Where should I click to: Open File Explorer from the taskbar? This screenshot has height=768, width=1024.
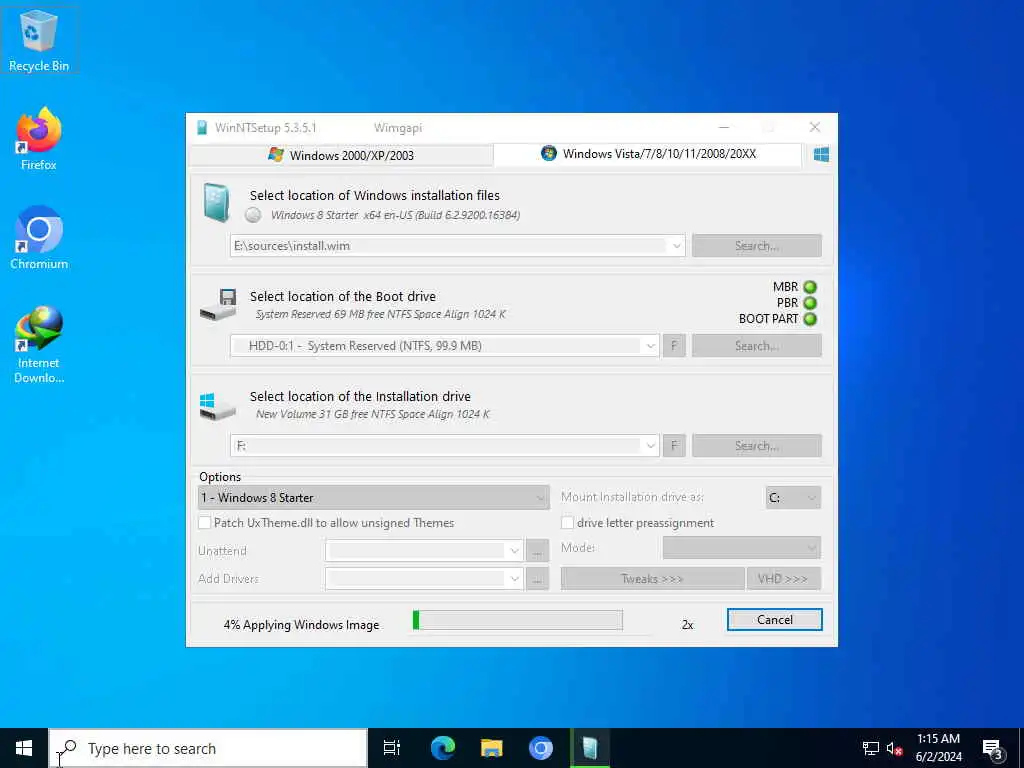point(491,748)
